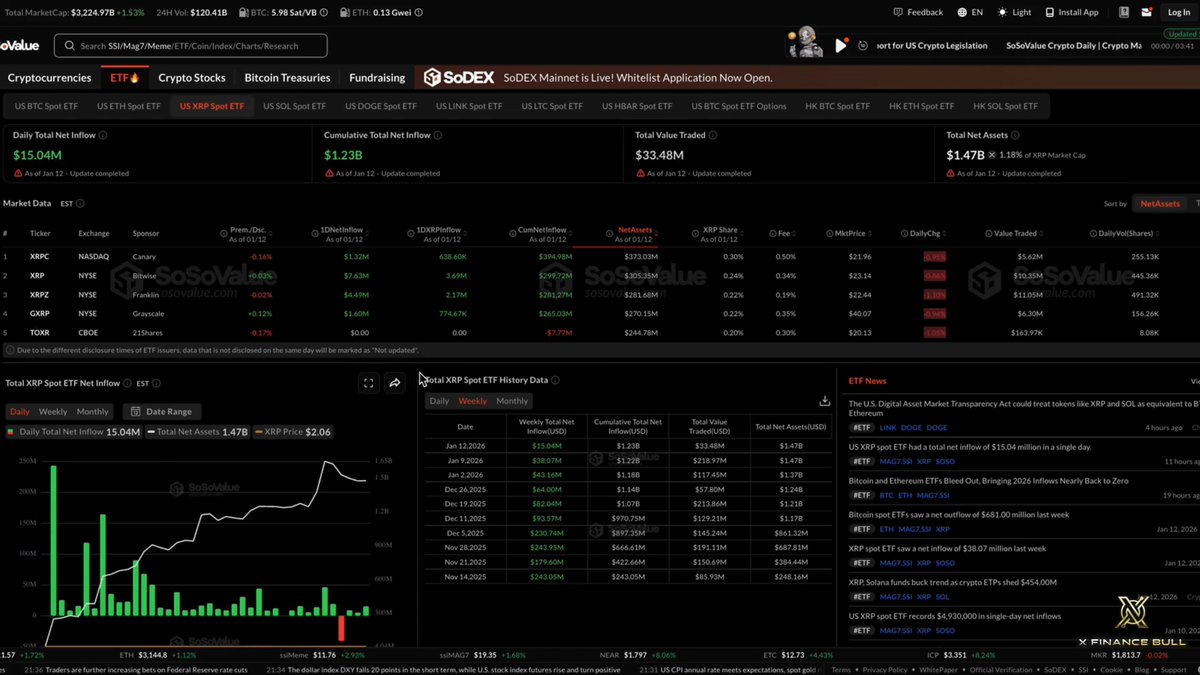Click info icon beside Total Value Traded

pos(714,135)
